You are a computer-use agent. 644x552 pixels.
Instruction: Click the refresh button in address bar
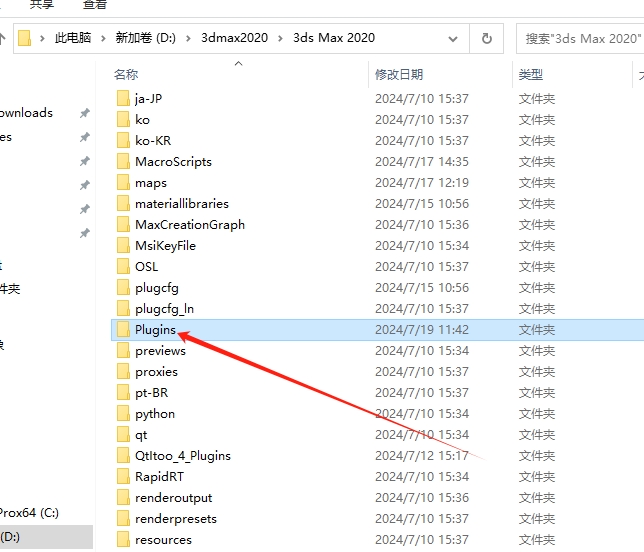pos(487,39)
